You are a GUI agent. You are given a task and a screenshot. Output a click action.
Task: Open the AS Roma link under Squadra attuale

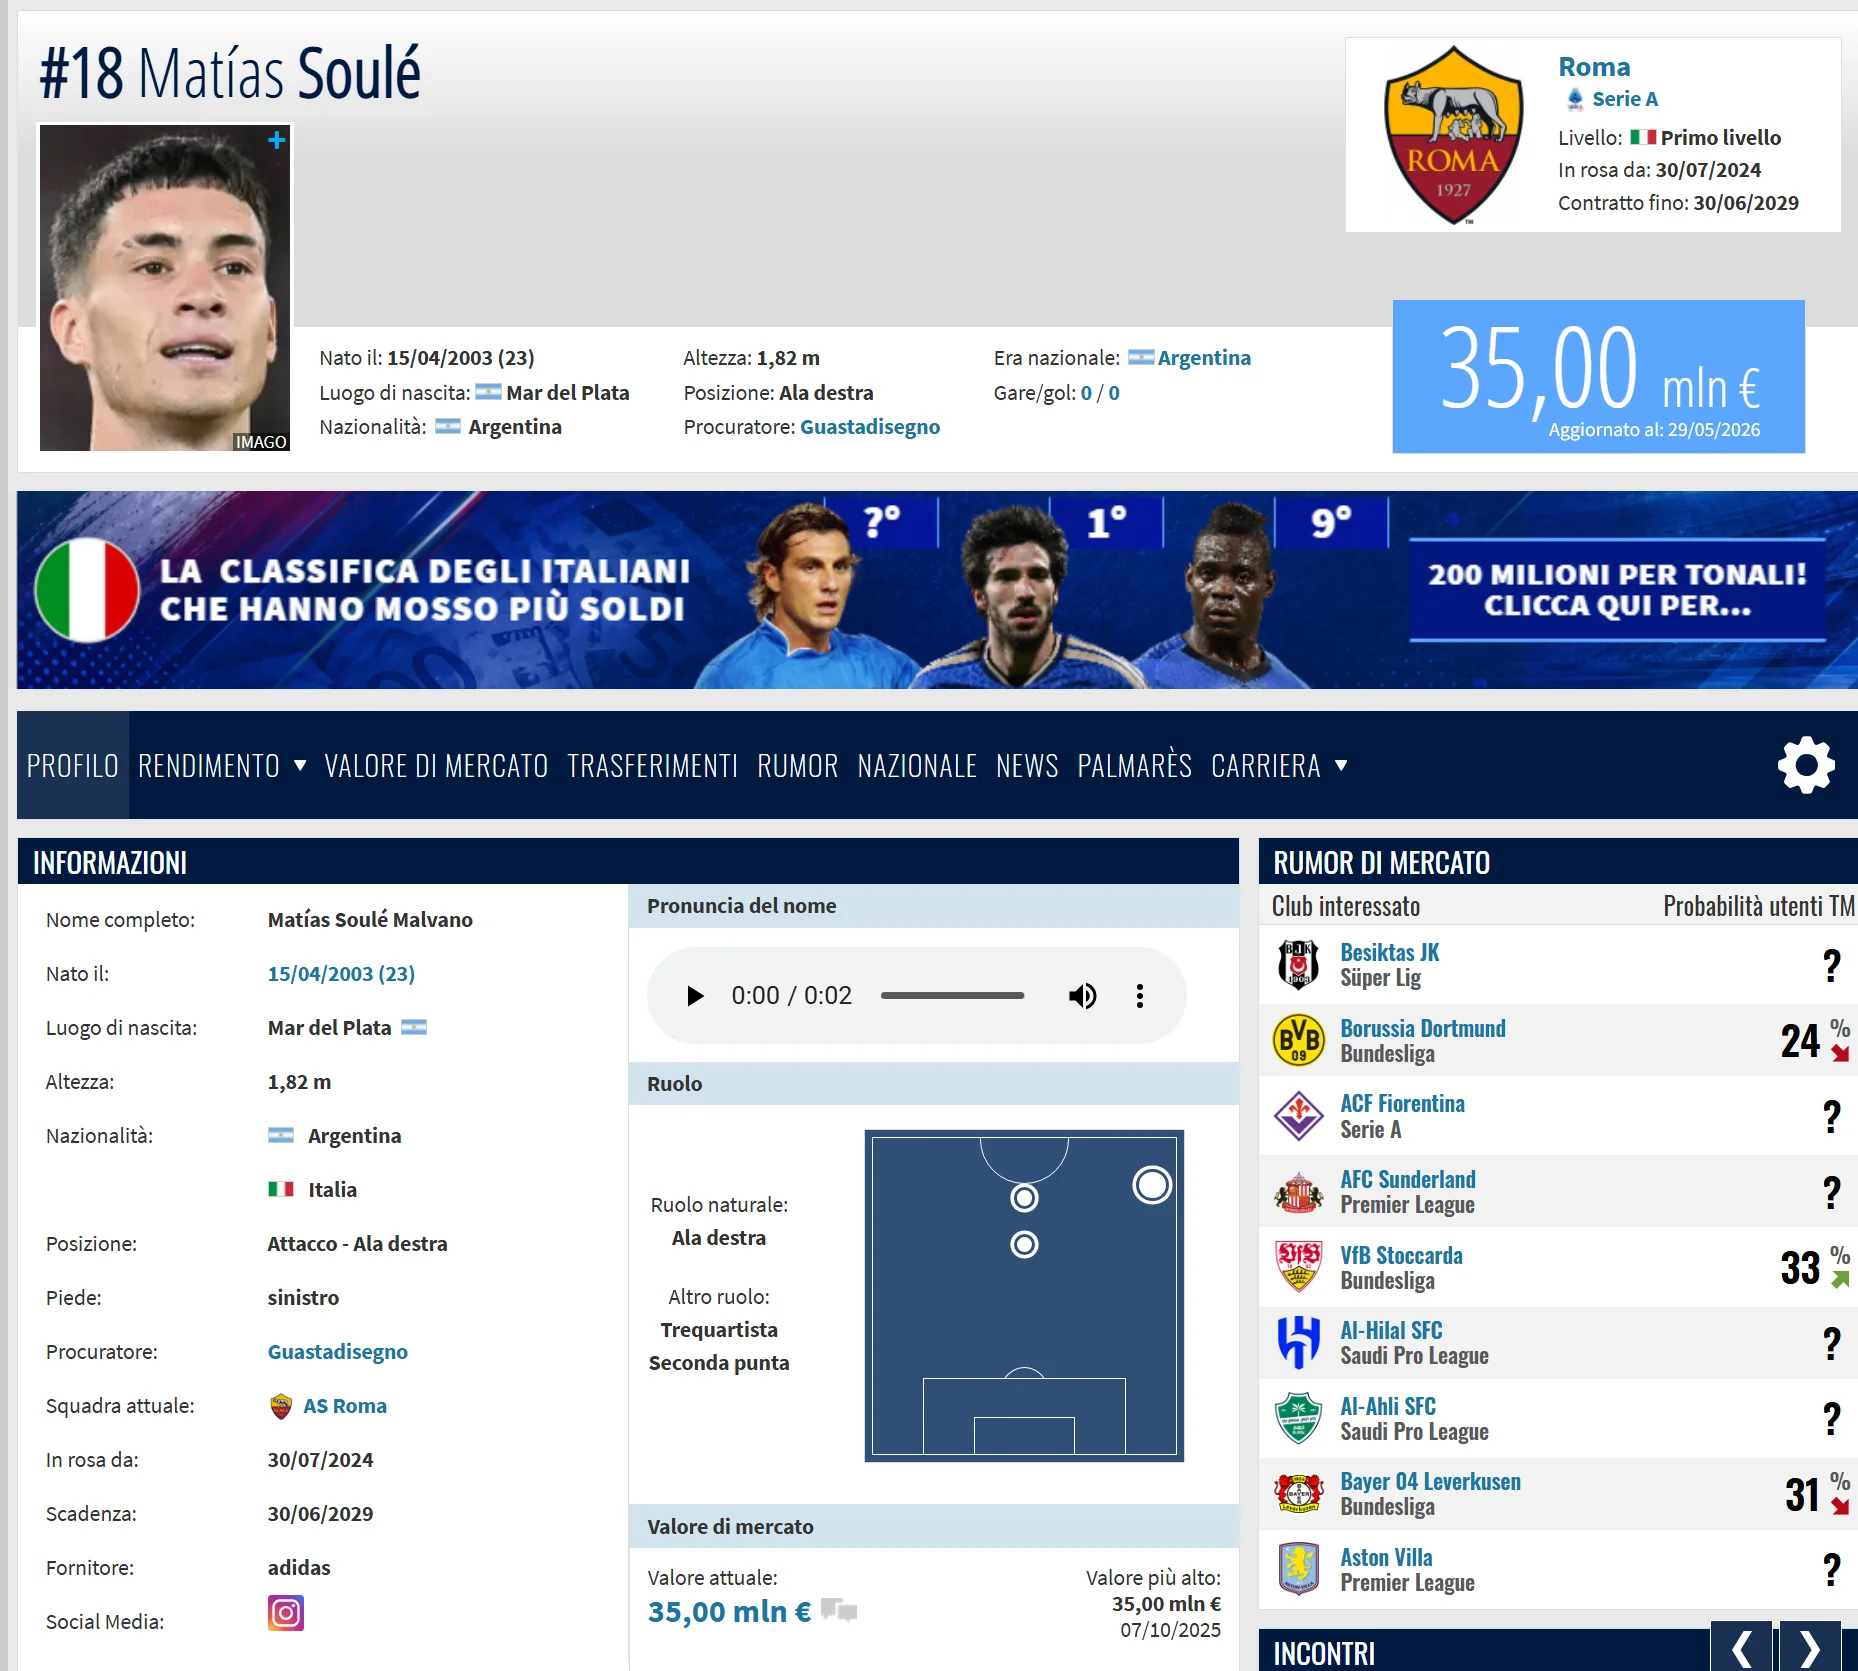(345, 1406)
